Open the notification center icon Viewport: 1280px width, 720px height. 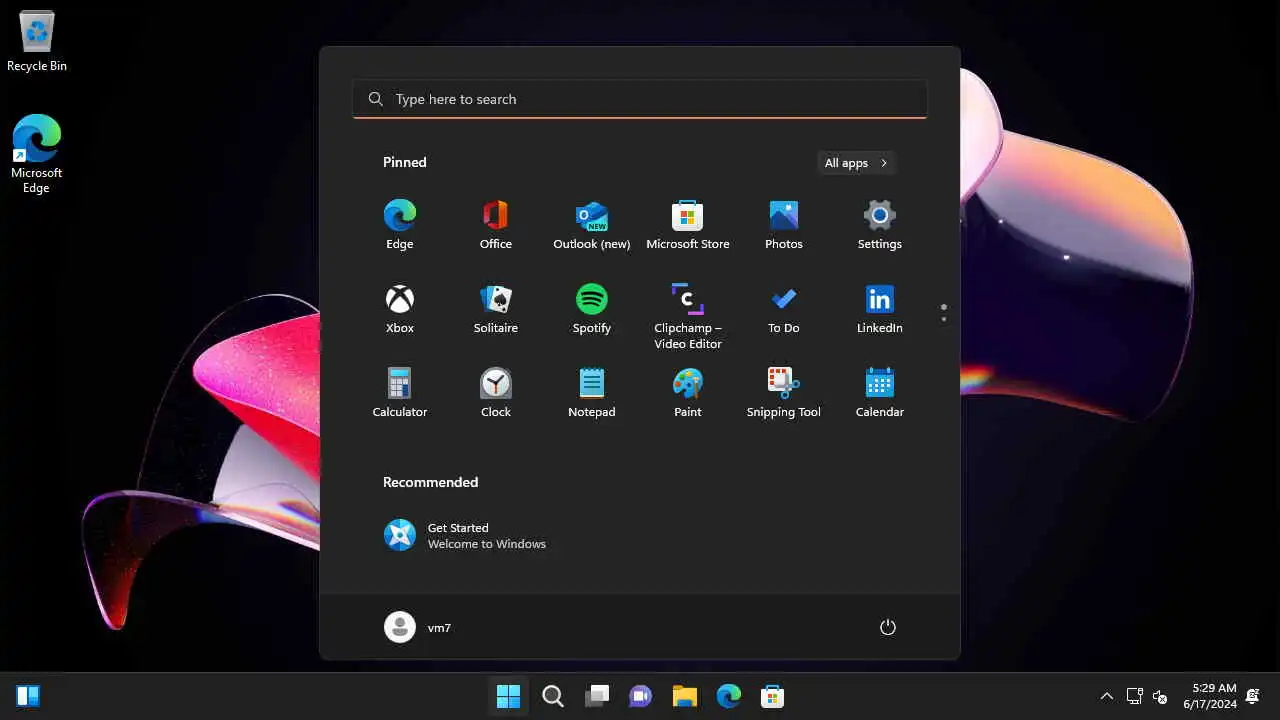1253,696
